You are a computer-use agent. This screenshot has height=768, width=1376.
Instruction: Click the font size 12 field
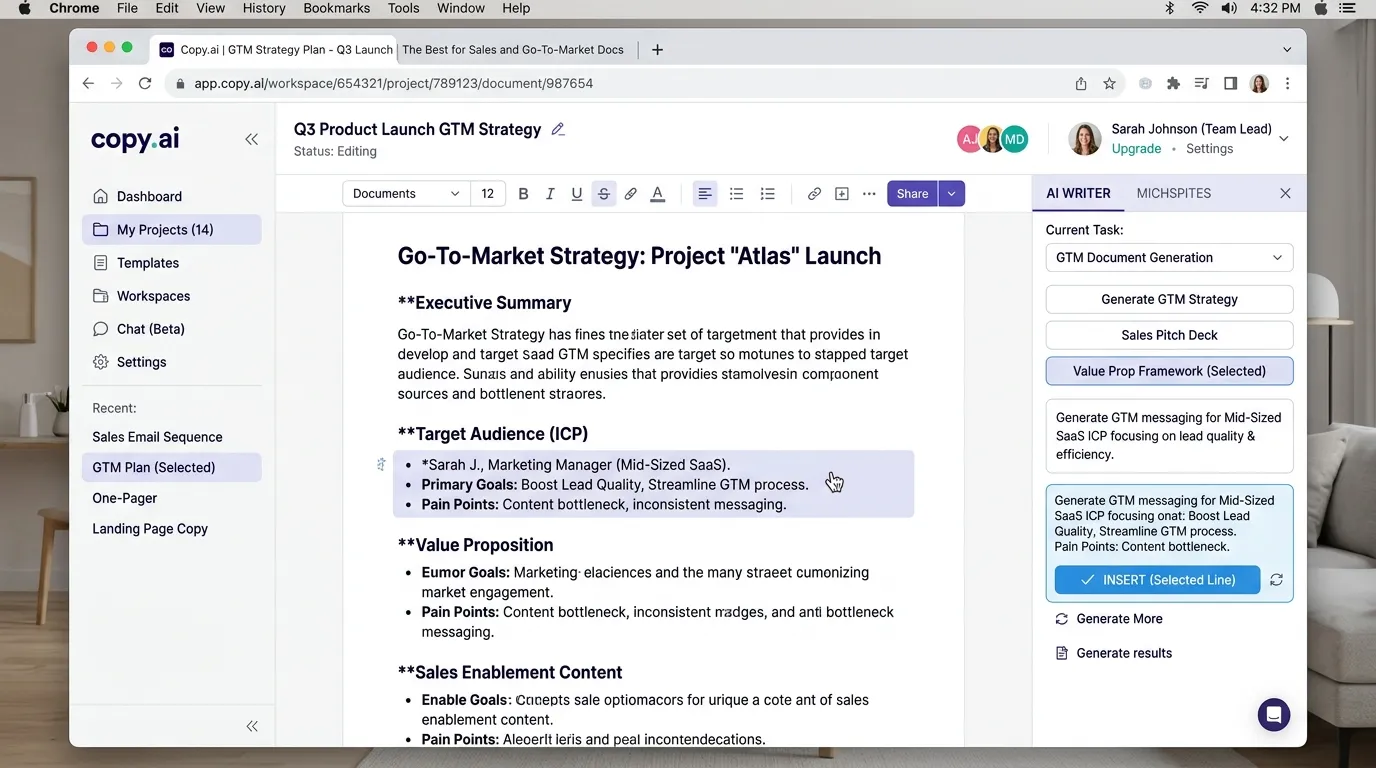[x=488, y=194]
